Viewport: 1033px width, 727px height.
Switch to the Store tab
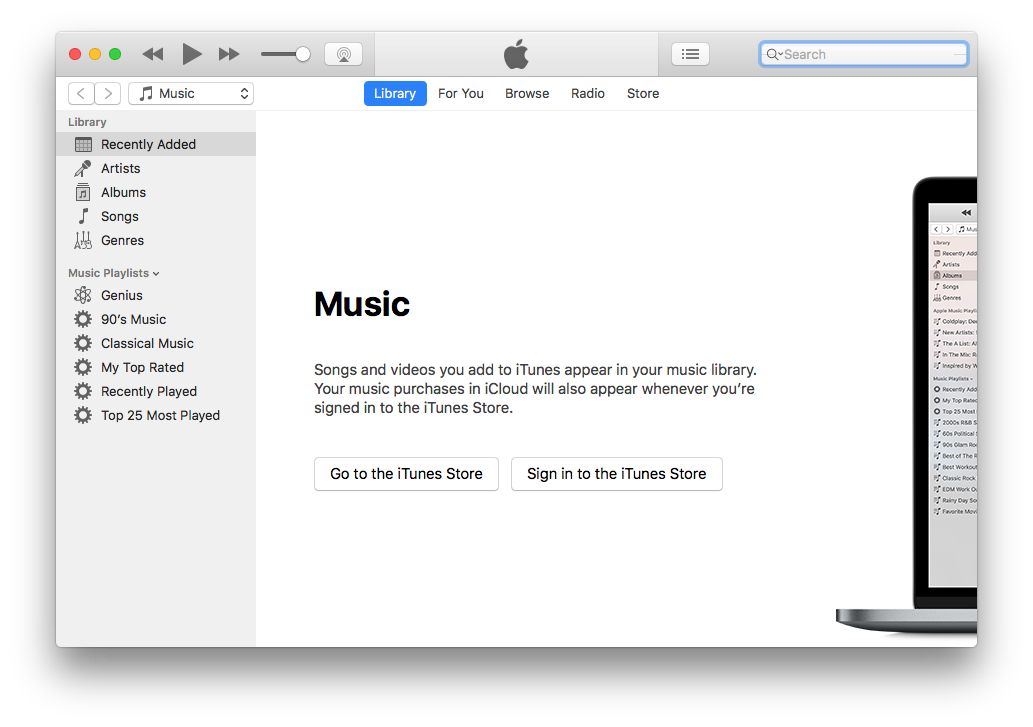643,94
